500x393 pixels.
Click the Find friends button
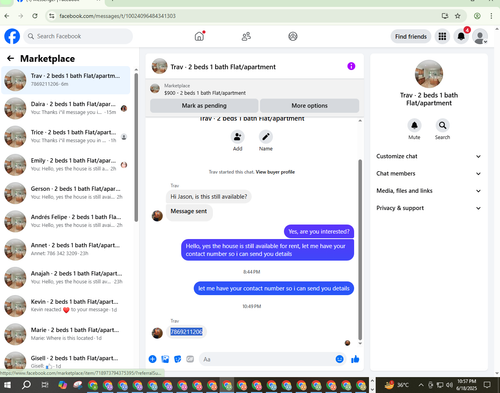pyautogui.click(x=411, y=36)
